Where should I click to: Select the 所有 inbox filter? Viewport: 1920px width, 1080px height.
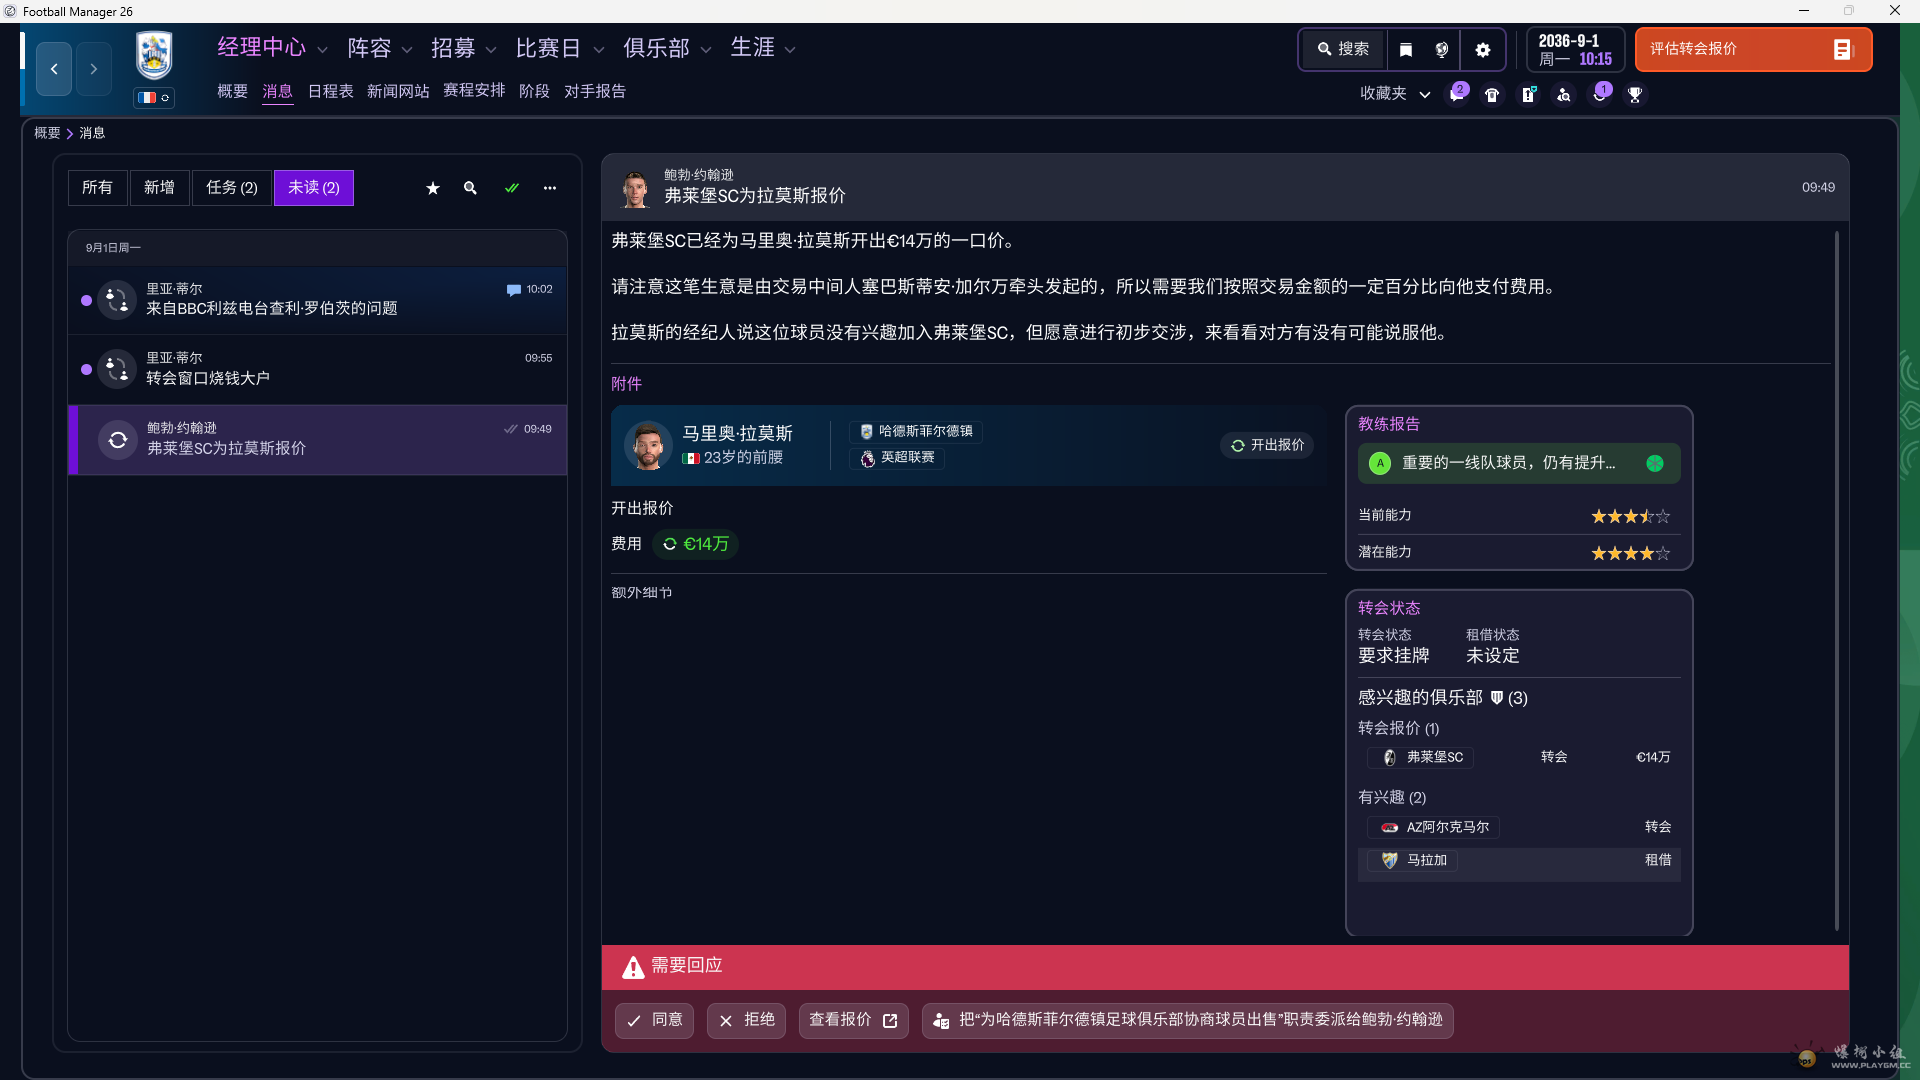(x=97, y=188)
